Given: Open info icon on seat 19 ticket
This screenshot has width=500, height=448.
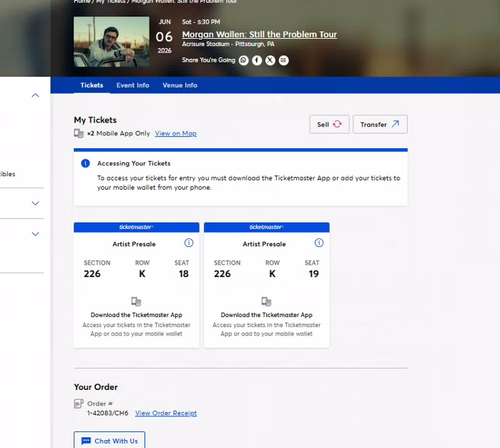Looking at the screenshot, I should coord(319,243).
